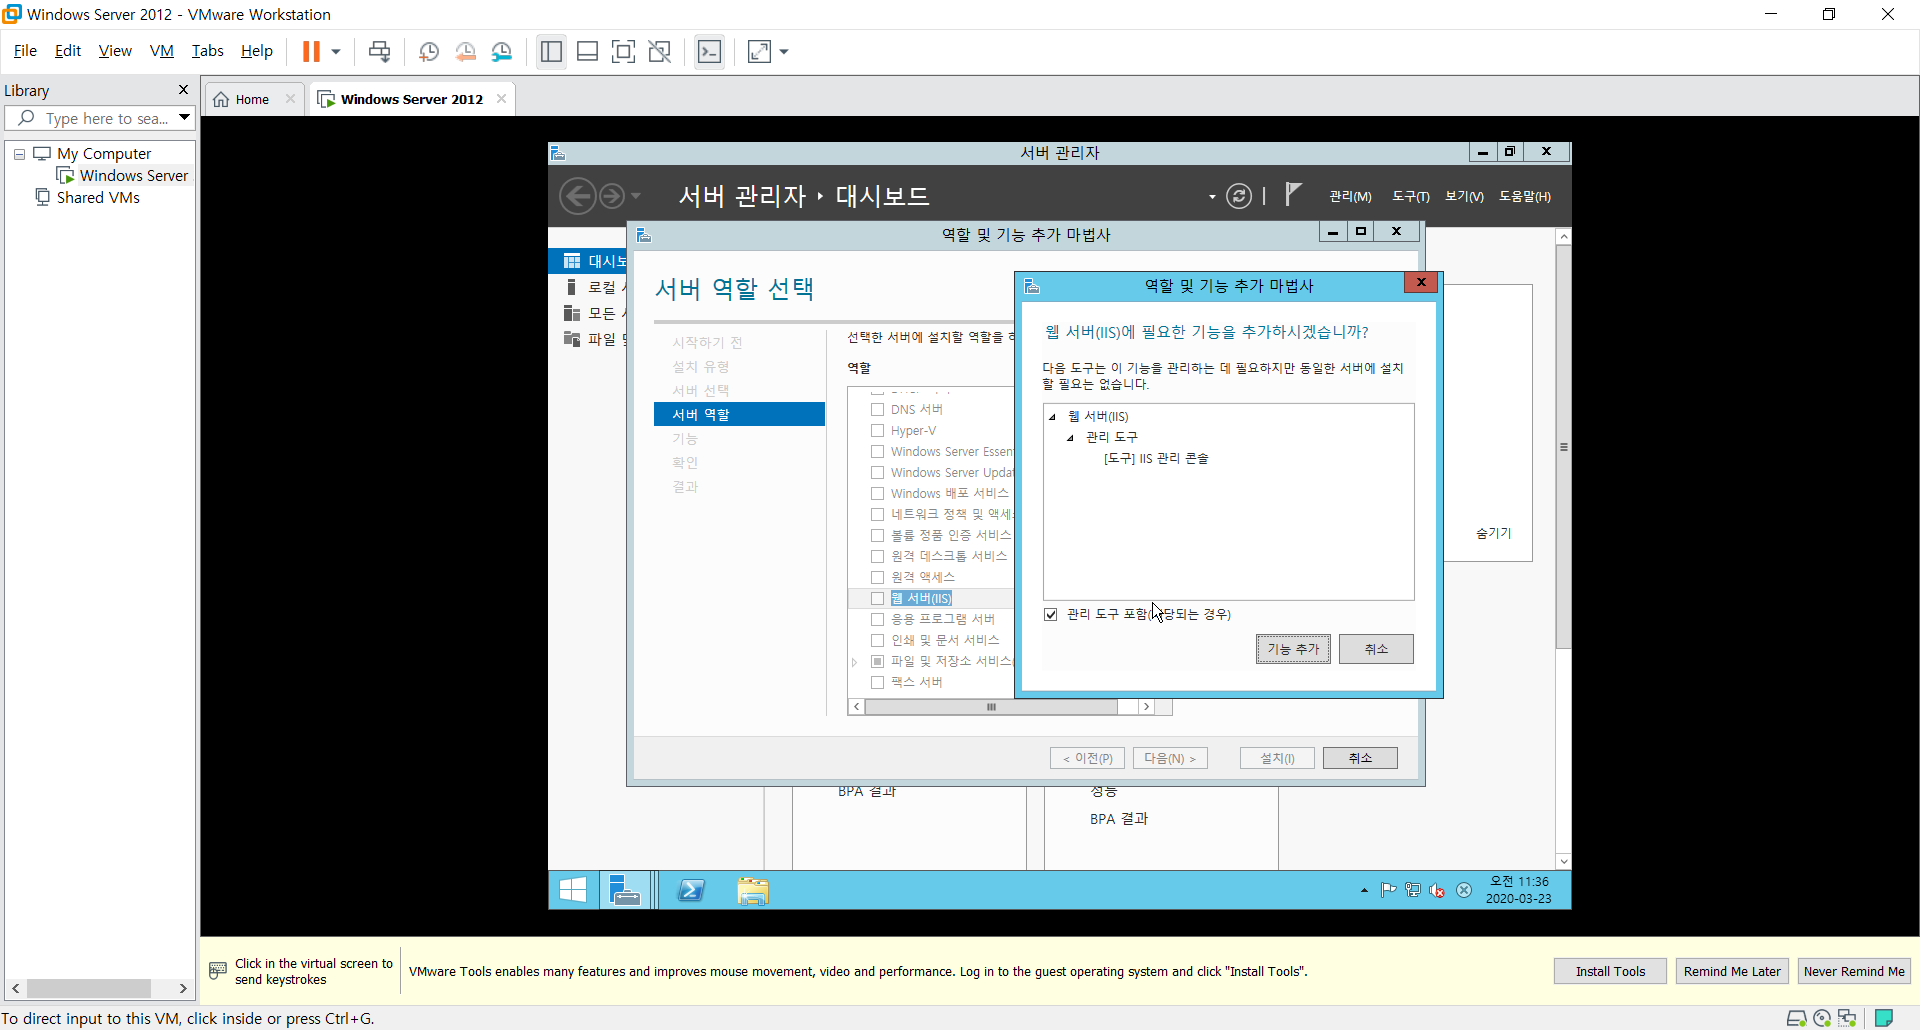Collapse 웹 서버(IIS) tree node in dialog
The height and width of the screenshot is (1030, 1920).
(x=1053, y=417)
